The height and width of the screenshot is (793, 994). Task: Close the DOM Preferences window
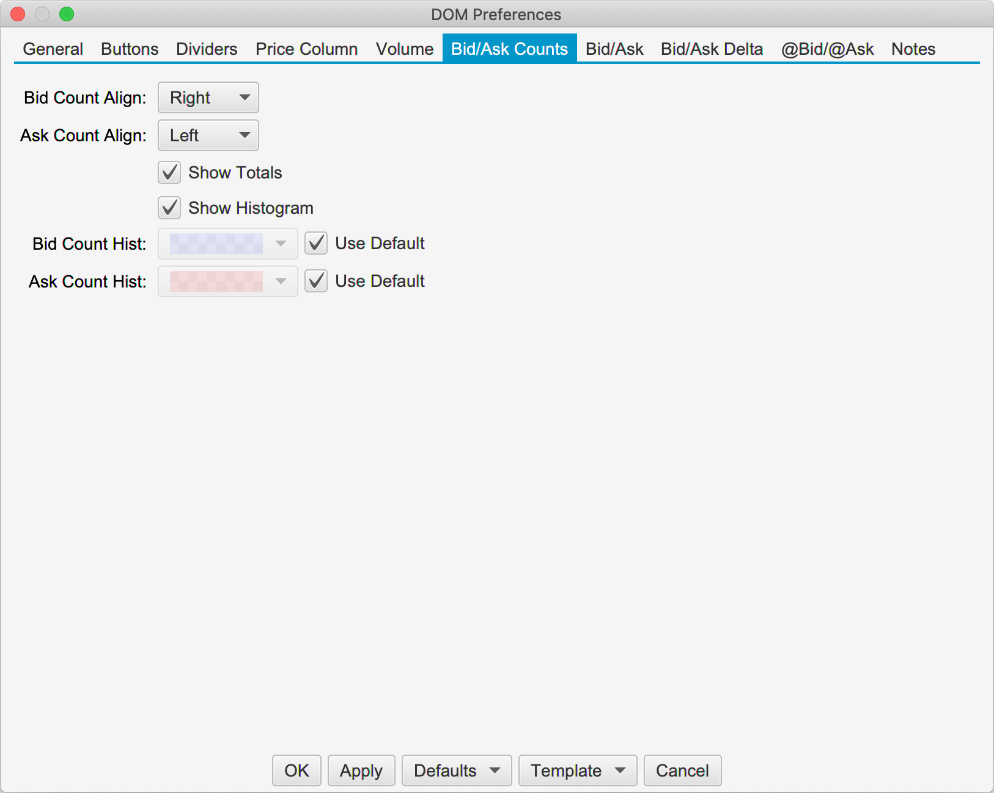[18, 14]
